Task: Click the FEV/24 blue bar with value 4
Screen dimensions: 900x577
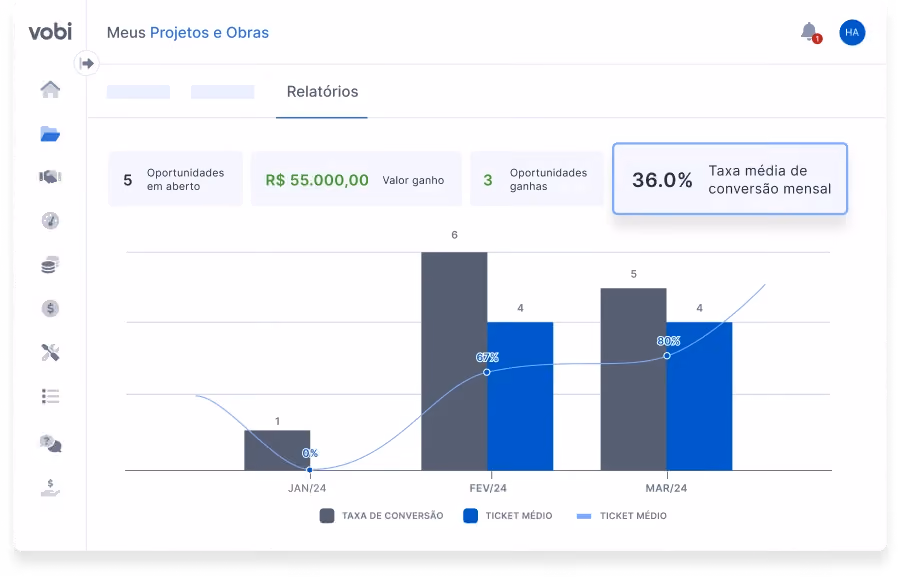Action: (520, 396)
